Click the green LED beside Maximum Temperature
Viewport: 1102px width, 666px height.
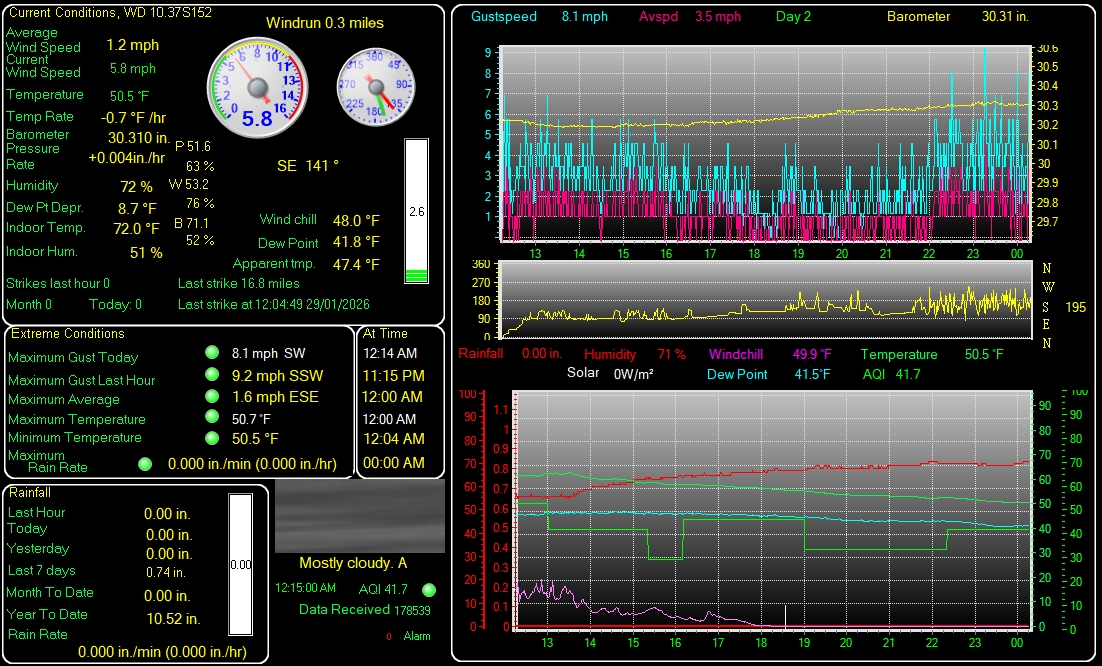pyautogui.click(x=211, y=417)
